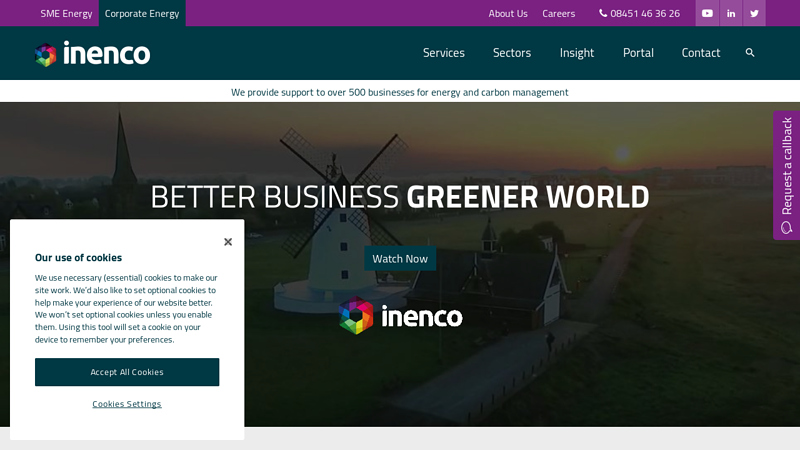Viewport: 800px width, 450px height.
Task: Go to the Careers page
Action: pyautogui.click(x=559, y=13)
